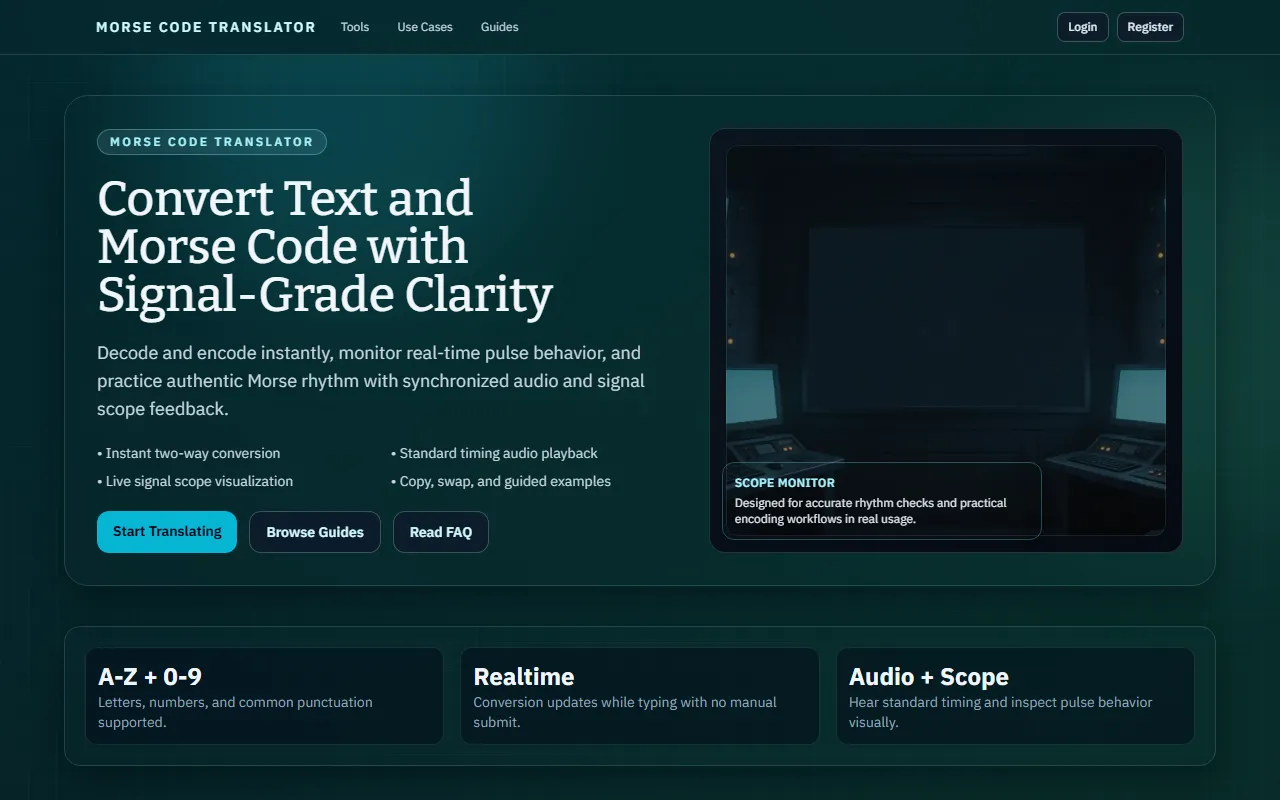The width and height of the screenshot is (1280, 800).
Task: Open the Read FAQ button
Action: point(441,532)
